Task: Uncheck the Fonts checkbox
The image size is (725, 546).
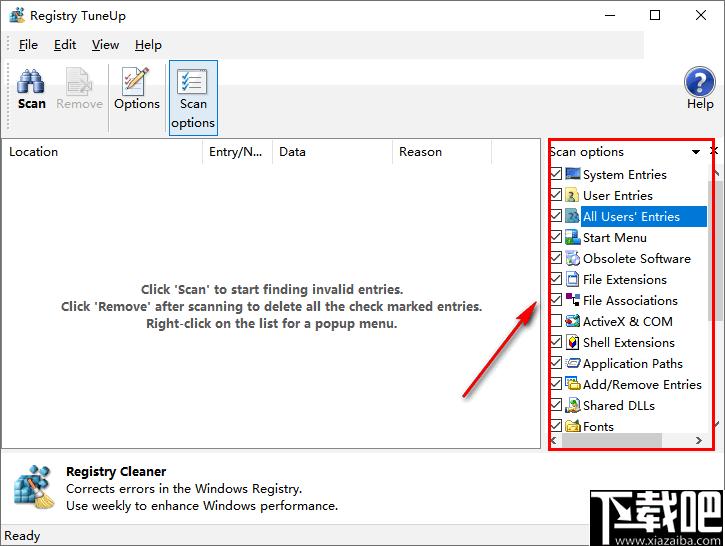Action: (x=556, y=425)
